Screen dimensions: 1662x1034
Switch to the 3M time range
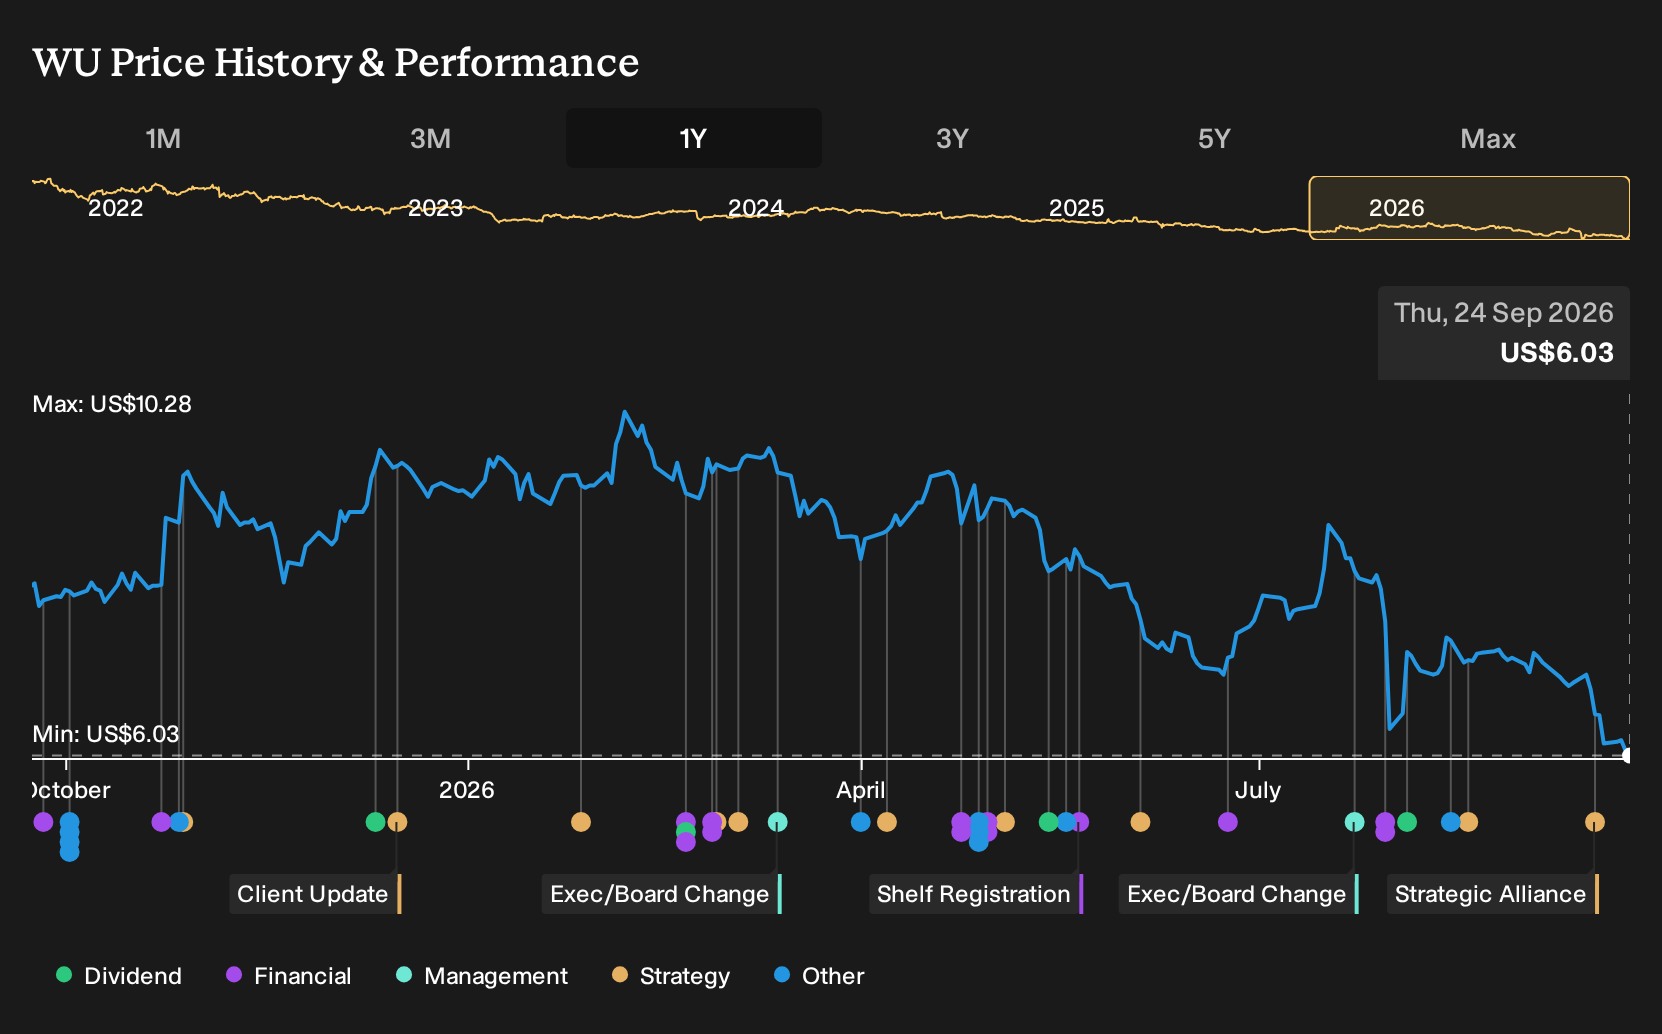[430, 138]
